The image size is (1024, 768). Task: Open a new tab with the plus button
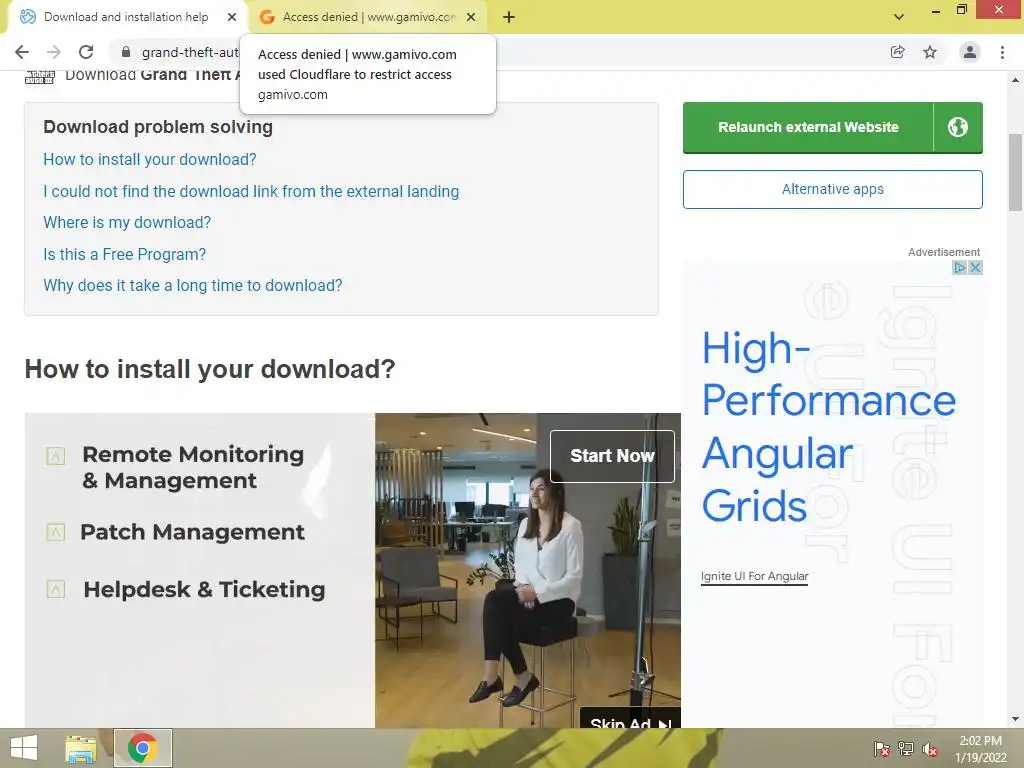509,17
